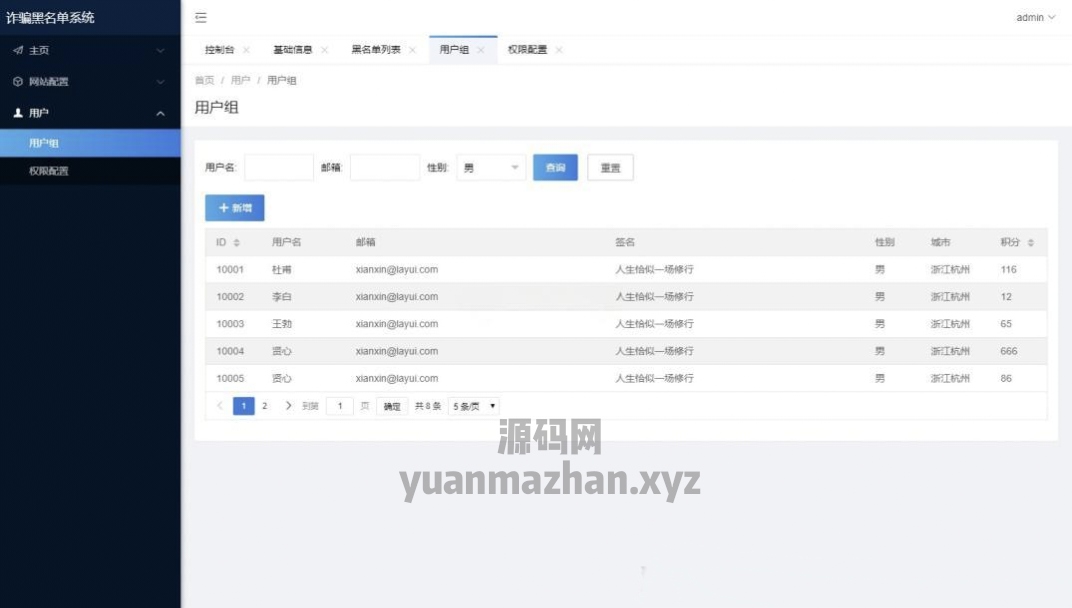Switch to the 黑名单列表 tab
This screenshot has height=608, width=1072.
[376, 50]
